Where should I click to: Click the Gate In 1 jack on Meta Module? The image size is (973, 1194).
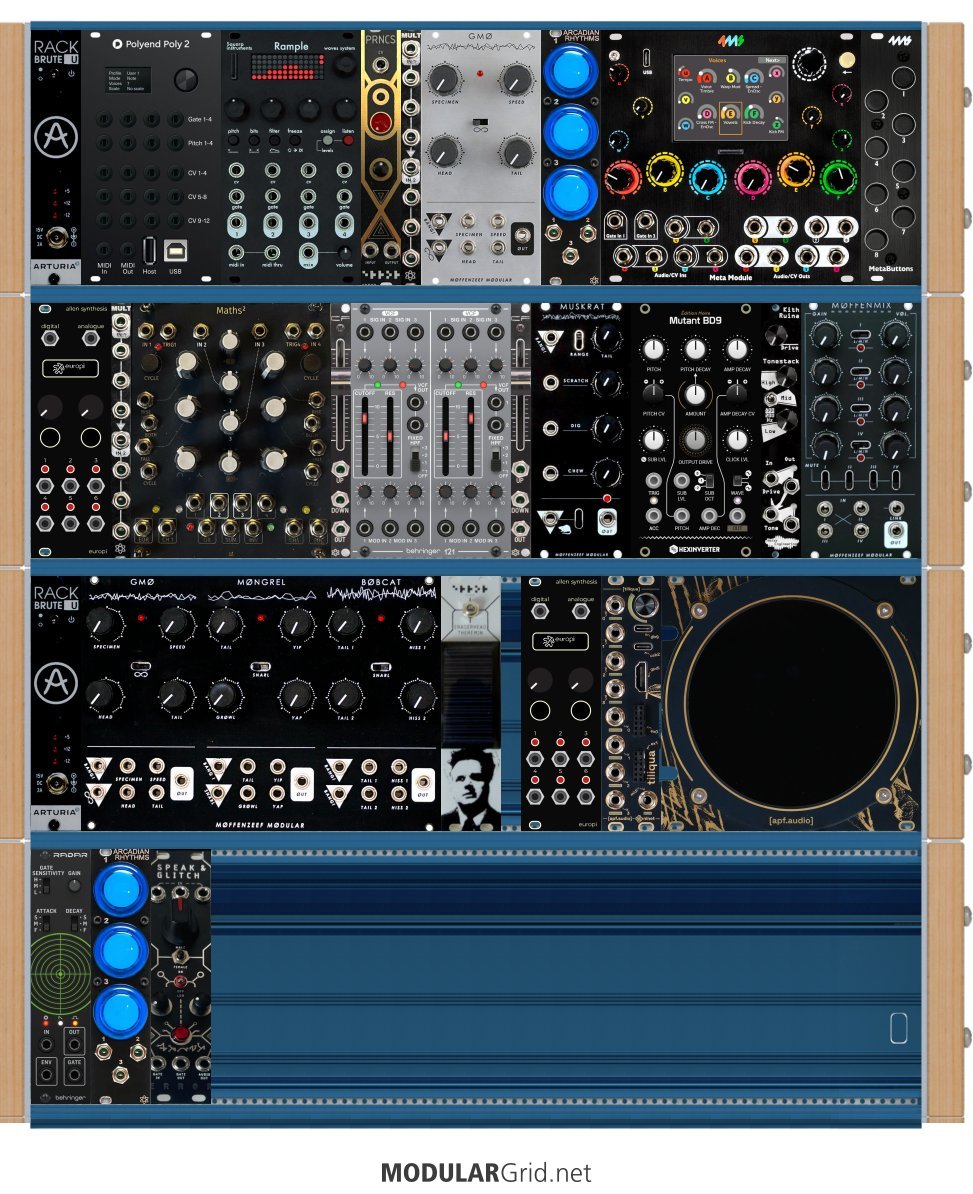(x=615, y=222)
